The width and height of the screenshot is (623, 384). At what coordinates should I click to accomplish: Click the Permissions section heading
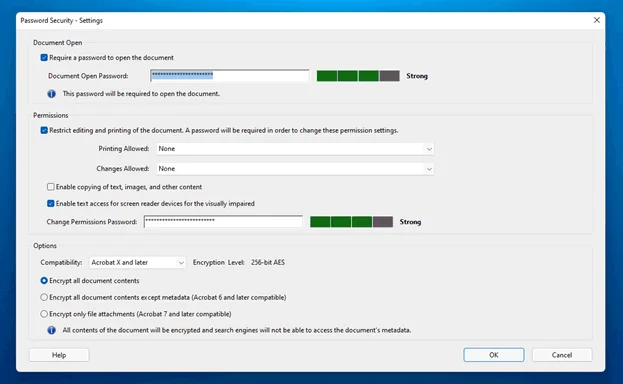pos(50,115)
